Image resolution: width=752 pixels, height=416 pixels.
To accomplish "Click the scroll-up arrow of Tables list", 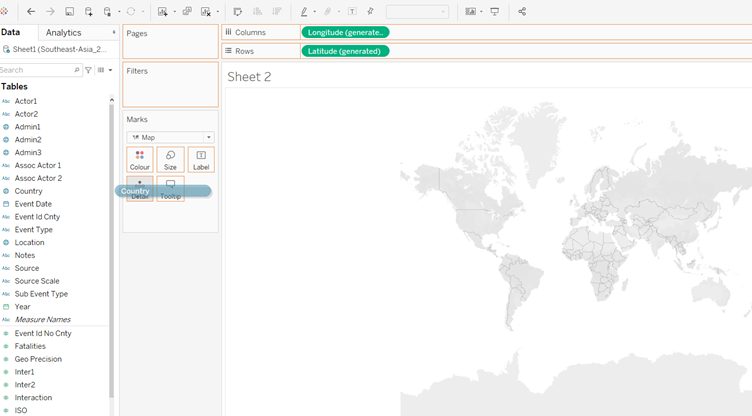I will [112, 100].
